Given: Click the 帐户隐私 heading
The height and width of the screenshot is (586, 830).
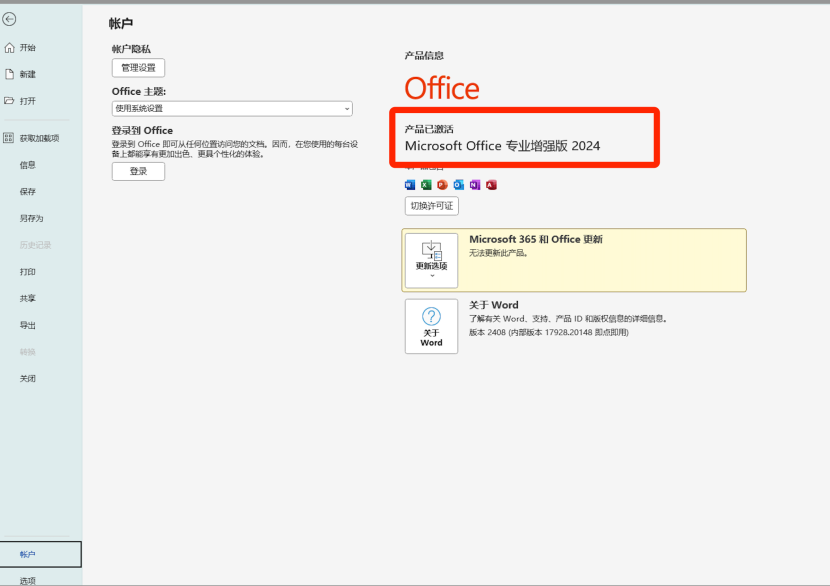Looking at the screenshot, I should pos(131,49).
